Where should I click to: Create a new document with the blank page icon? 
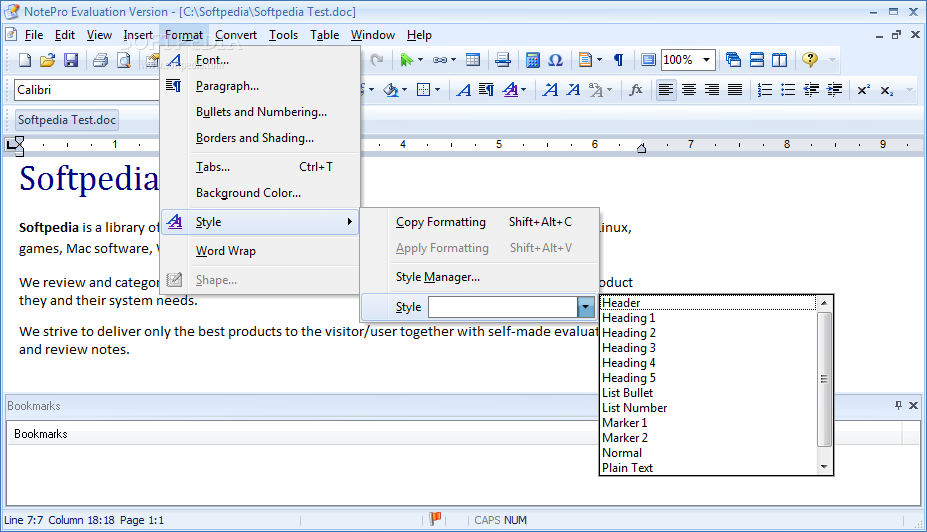click(25, 60)
